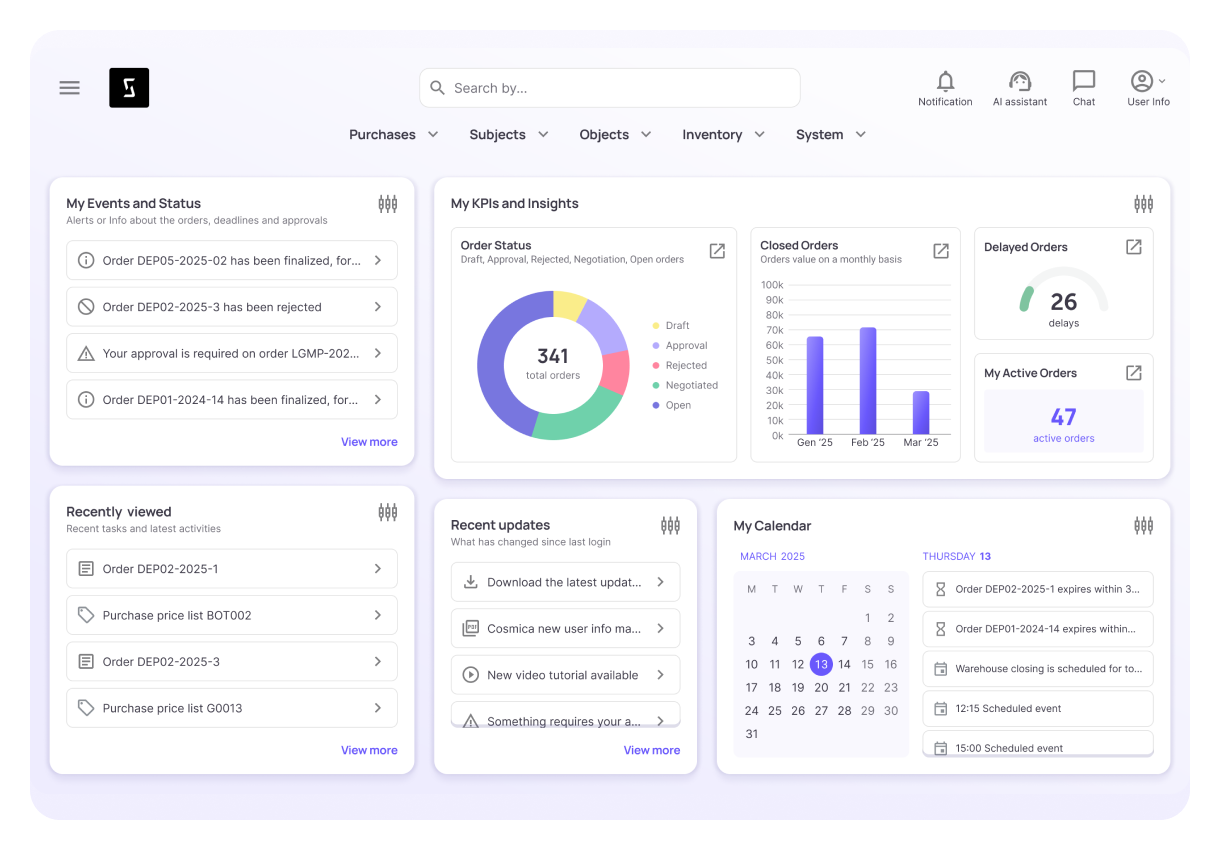
Task: Expand the Closed Orders chart
Action: point(941,251)
